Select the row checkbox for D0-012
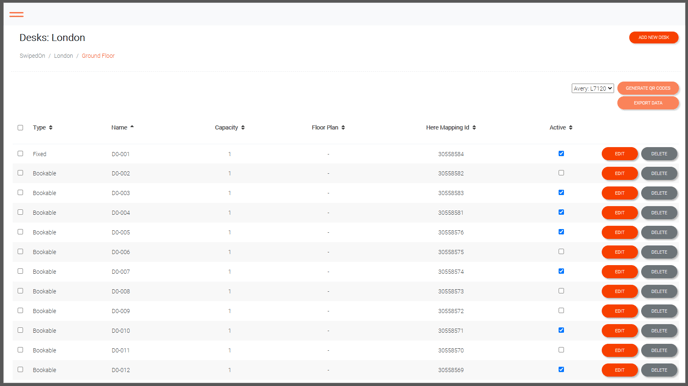This screenshot has height=386, width=688. click(x=20, y=369)
